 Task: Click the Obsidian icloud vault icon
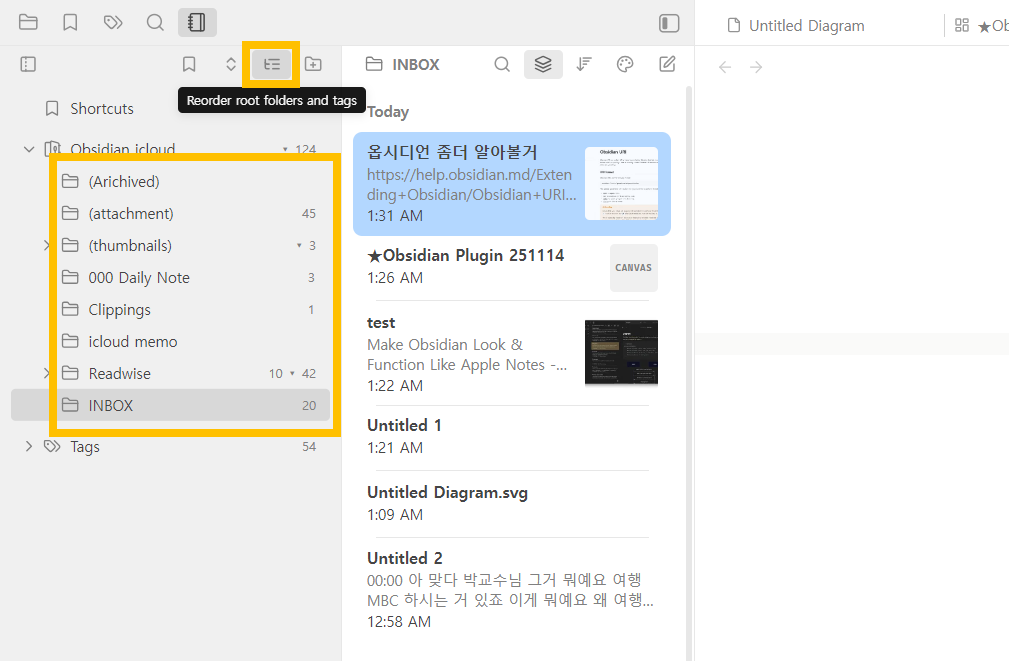coord(52,149)
